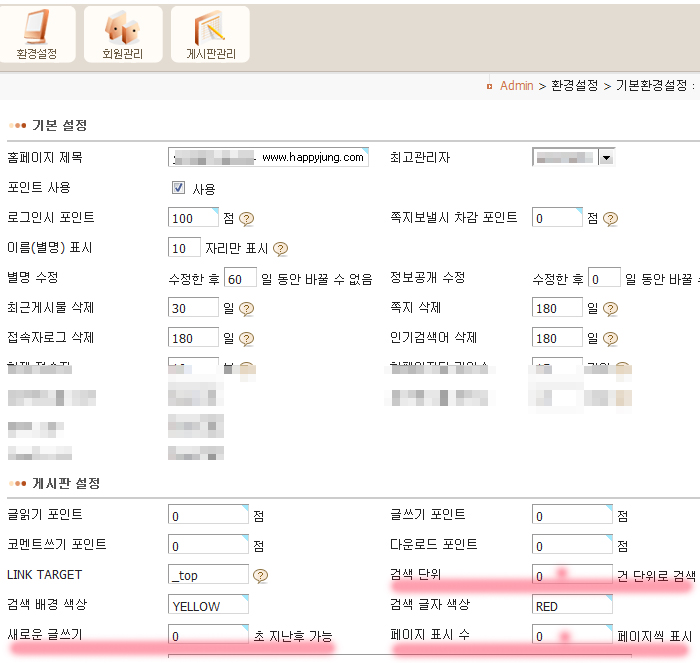Screen dimensions: 700x663
Task: Toggle the 포인트 사용 checkbox
Action: coord(179,188)
